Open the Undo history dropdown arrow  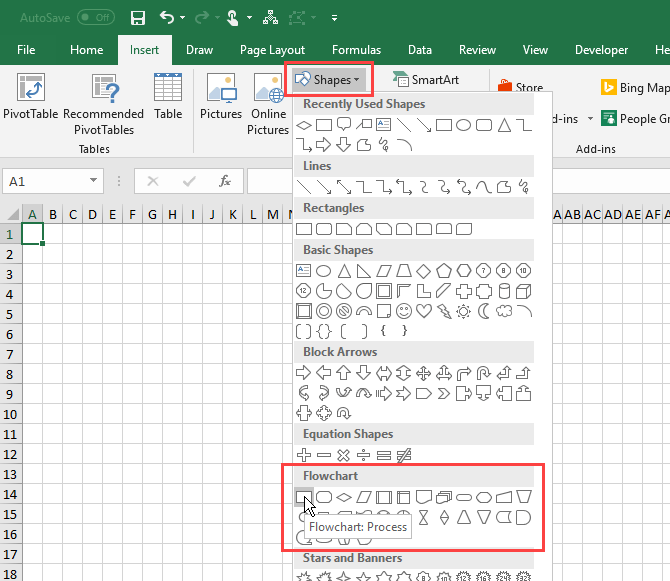tap(183, 17)
